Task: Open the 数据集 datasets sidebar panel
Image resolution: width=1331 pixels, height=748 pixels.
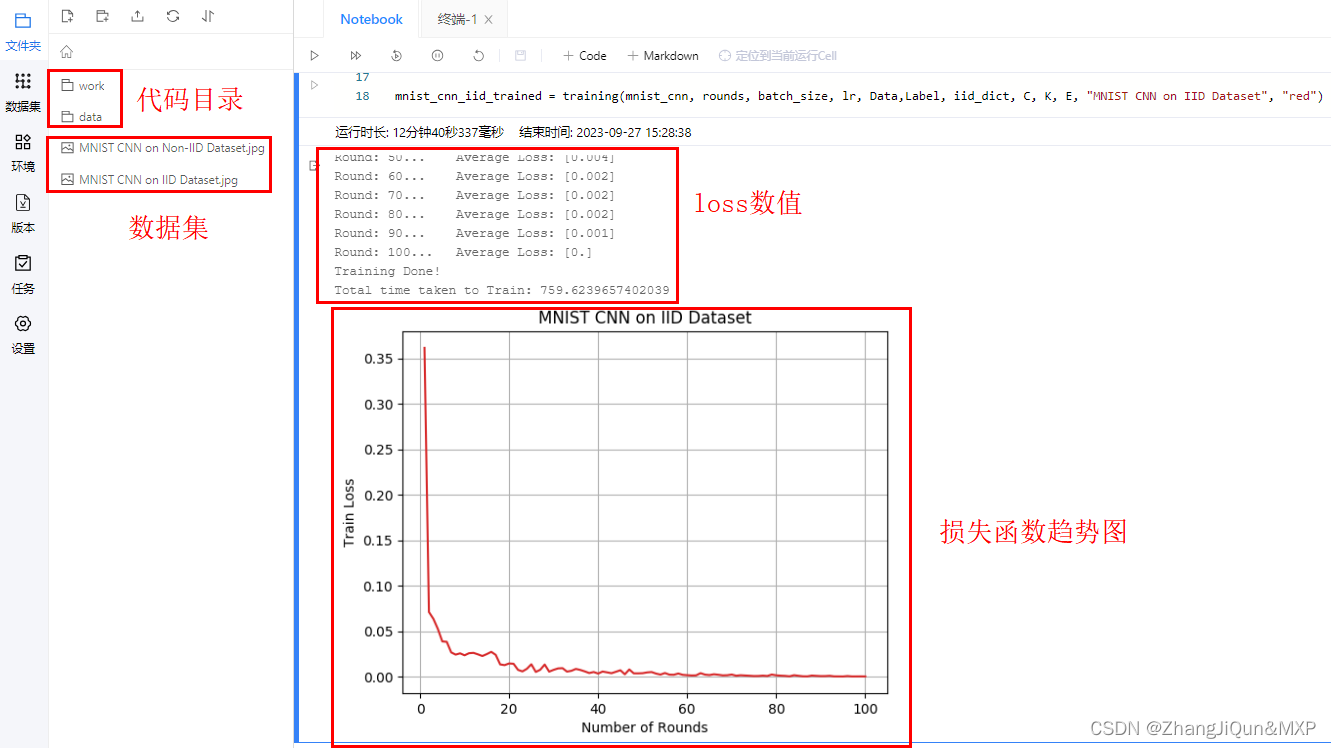Action: click(x=23, y=91)
